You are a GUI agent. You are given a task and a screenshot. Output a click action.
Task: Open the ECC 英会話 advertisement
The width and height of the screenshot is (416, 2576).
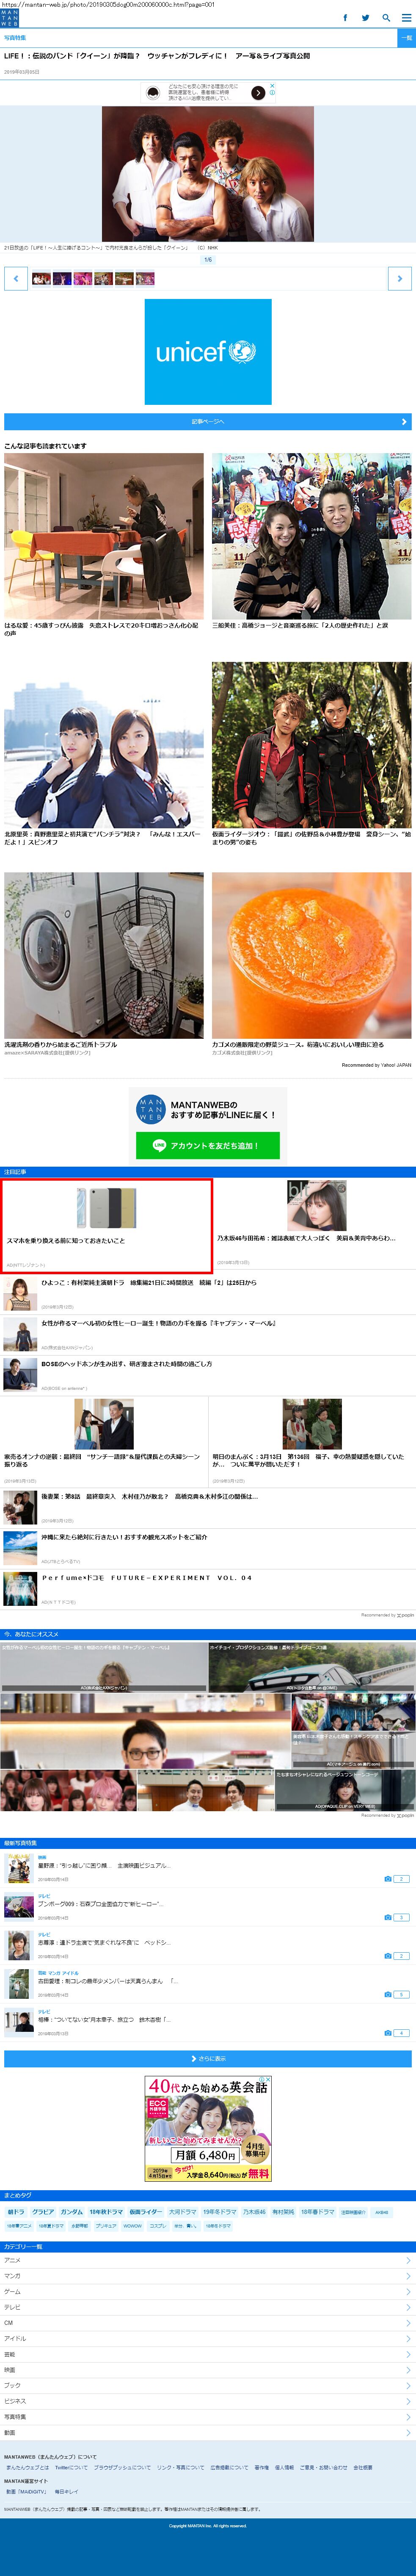click(x=208, y=2128)
